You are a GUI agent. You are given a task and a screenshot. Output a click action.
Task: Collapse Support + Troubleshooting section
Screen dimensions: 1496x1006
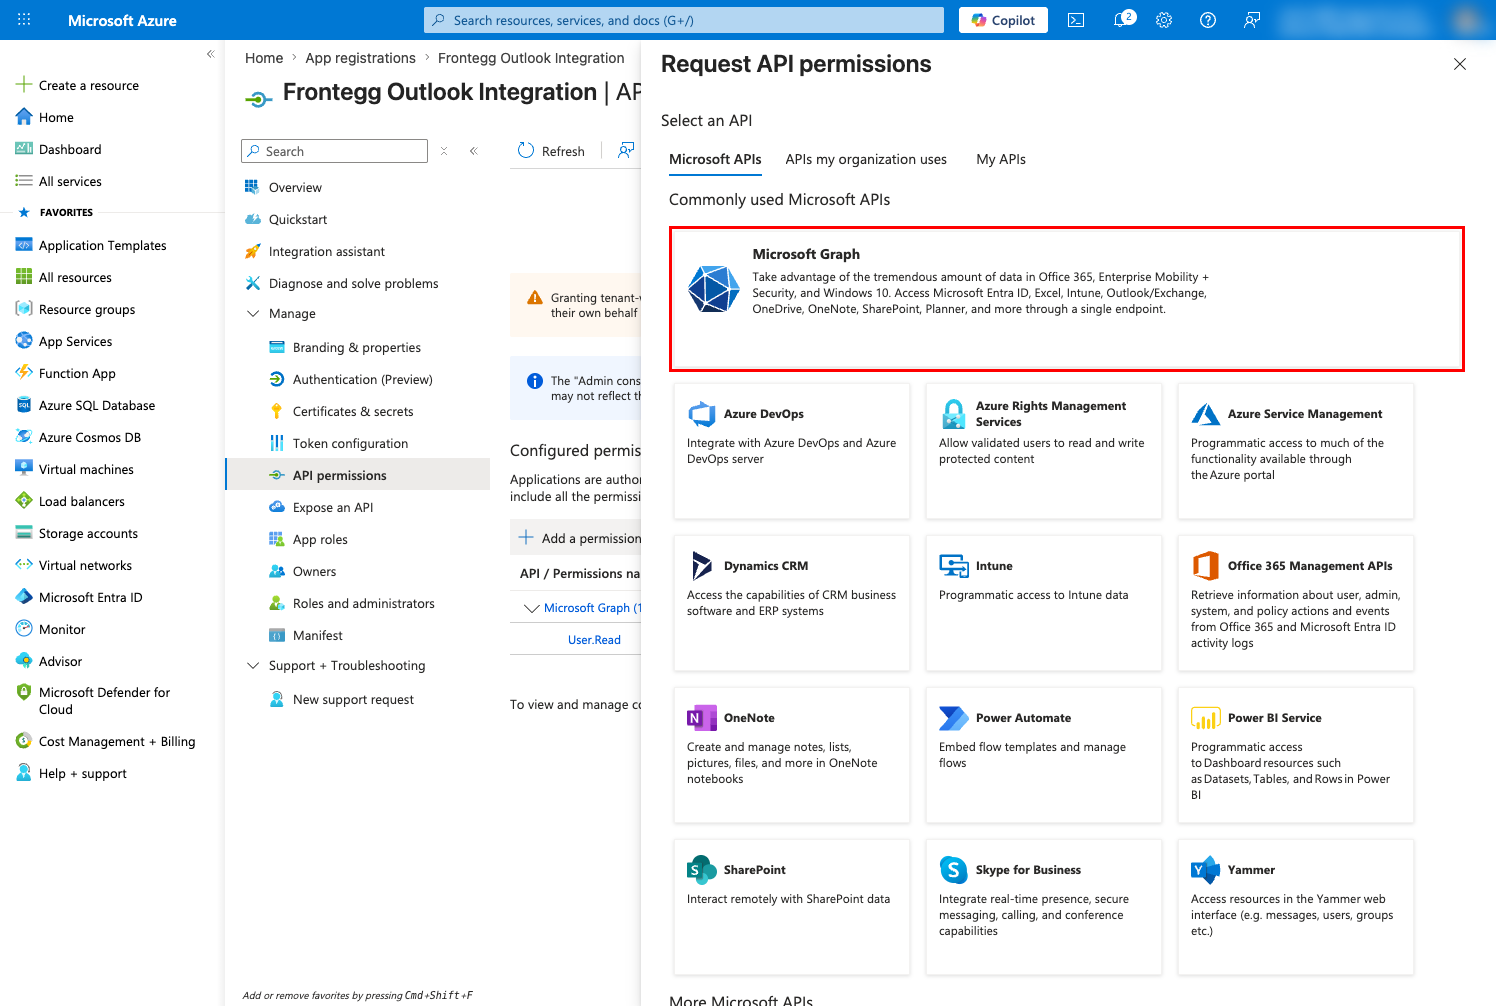(x=252, y=665)
